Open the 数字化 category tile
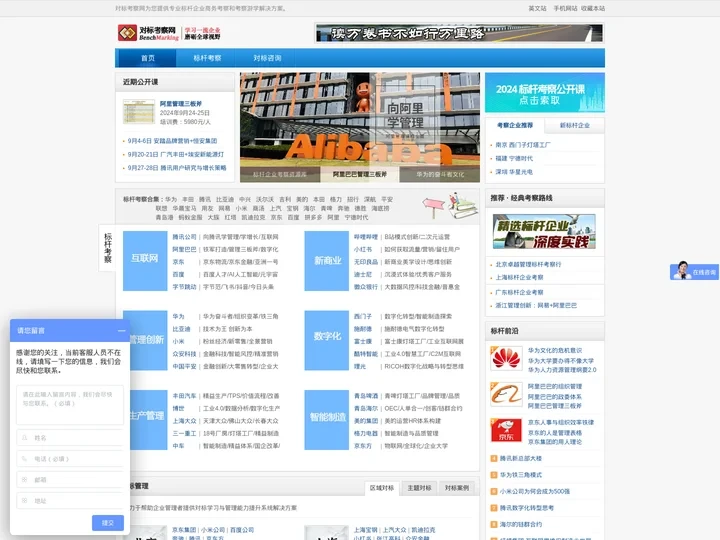The width and height of the screenshot is (720, 540). pos(326,340)
